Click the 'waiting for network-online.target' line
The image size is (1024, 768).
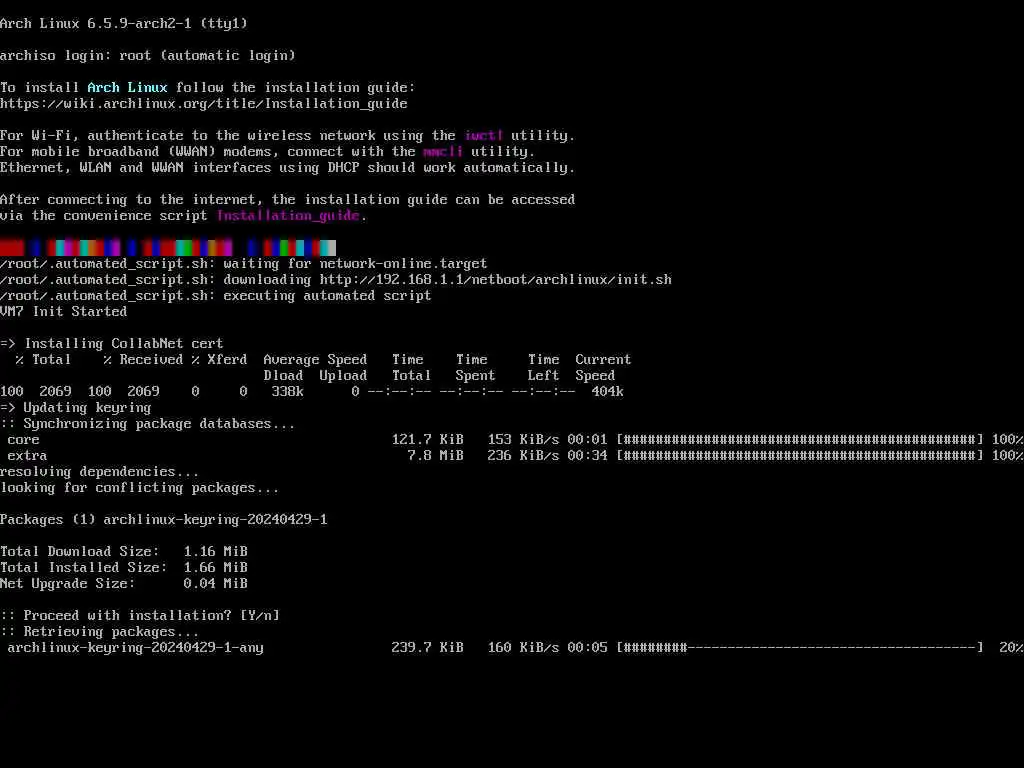tap(244, 263)
